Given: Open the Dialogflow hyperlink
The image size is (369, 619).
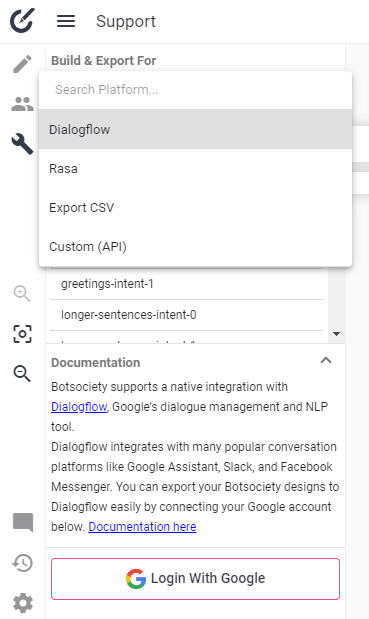Looking at the screenshot, I should tap(79, 407).
